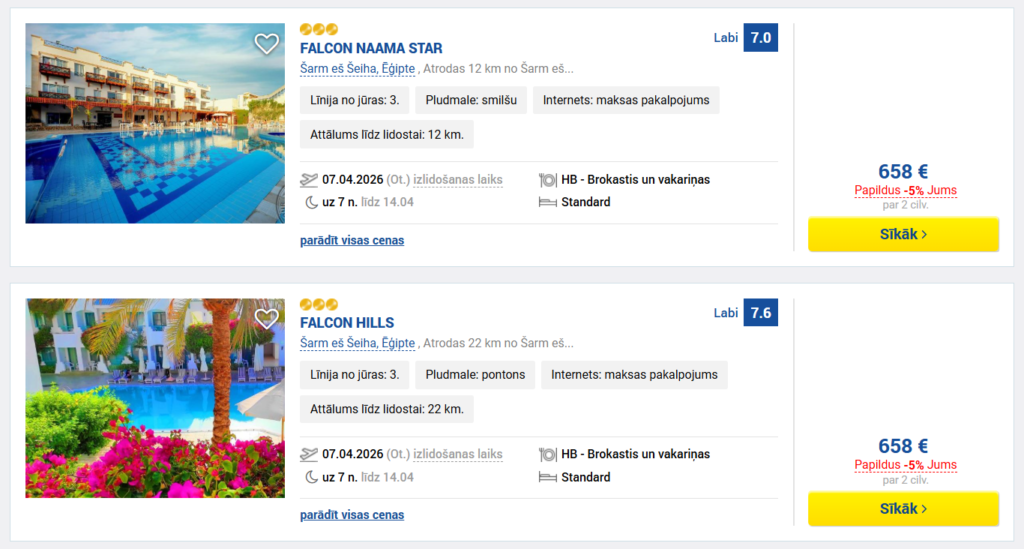Open Šarm eš Šeiha location link of Falcon Hills
The image size is (1024, 549).
point(357,343)
